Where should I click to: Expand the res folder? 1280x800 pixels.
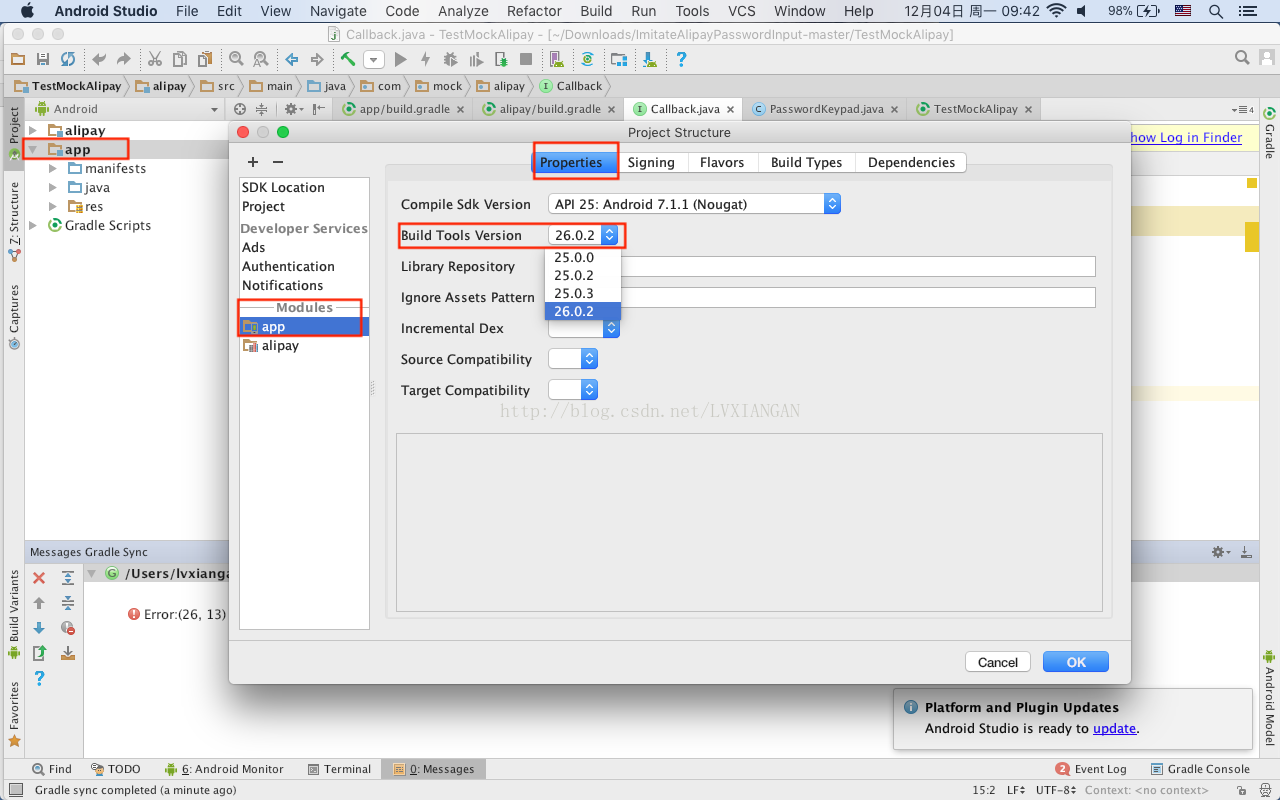(x=53, y=207)
